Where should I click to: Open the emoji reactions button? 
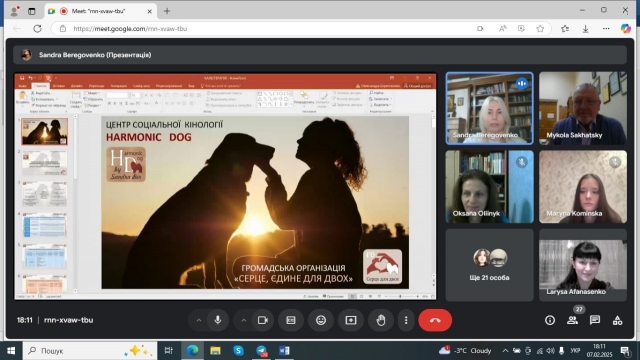pos(321,320)
